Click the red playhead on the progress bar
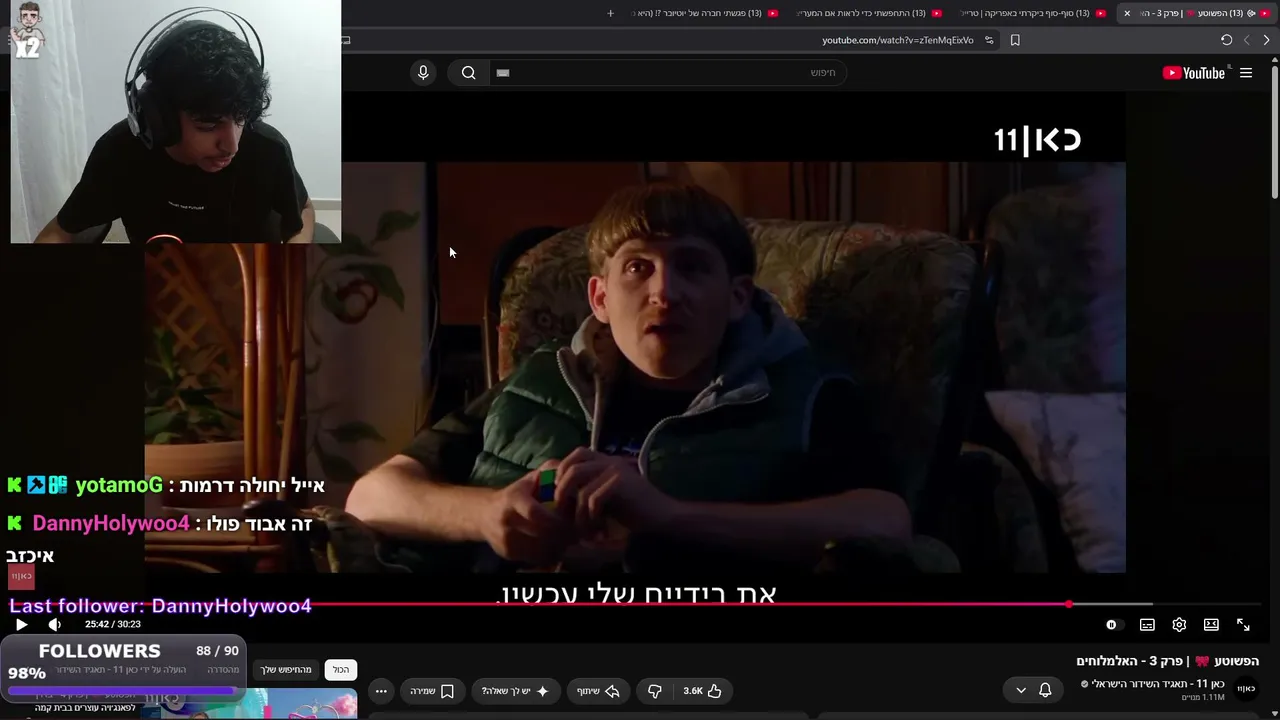This screenshot has width=1280, height=720. pos(1069,604)
